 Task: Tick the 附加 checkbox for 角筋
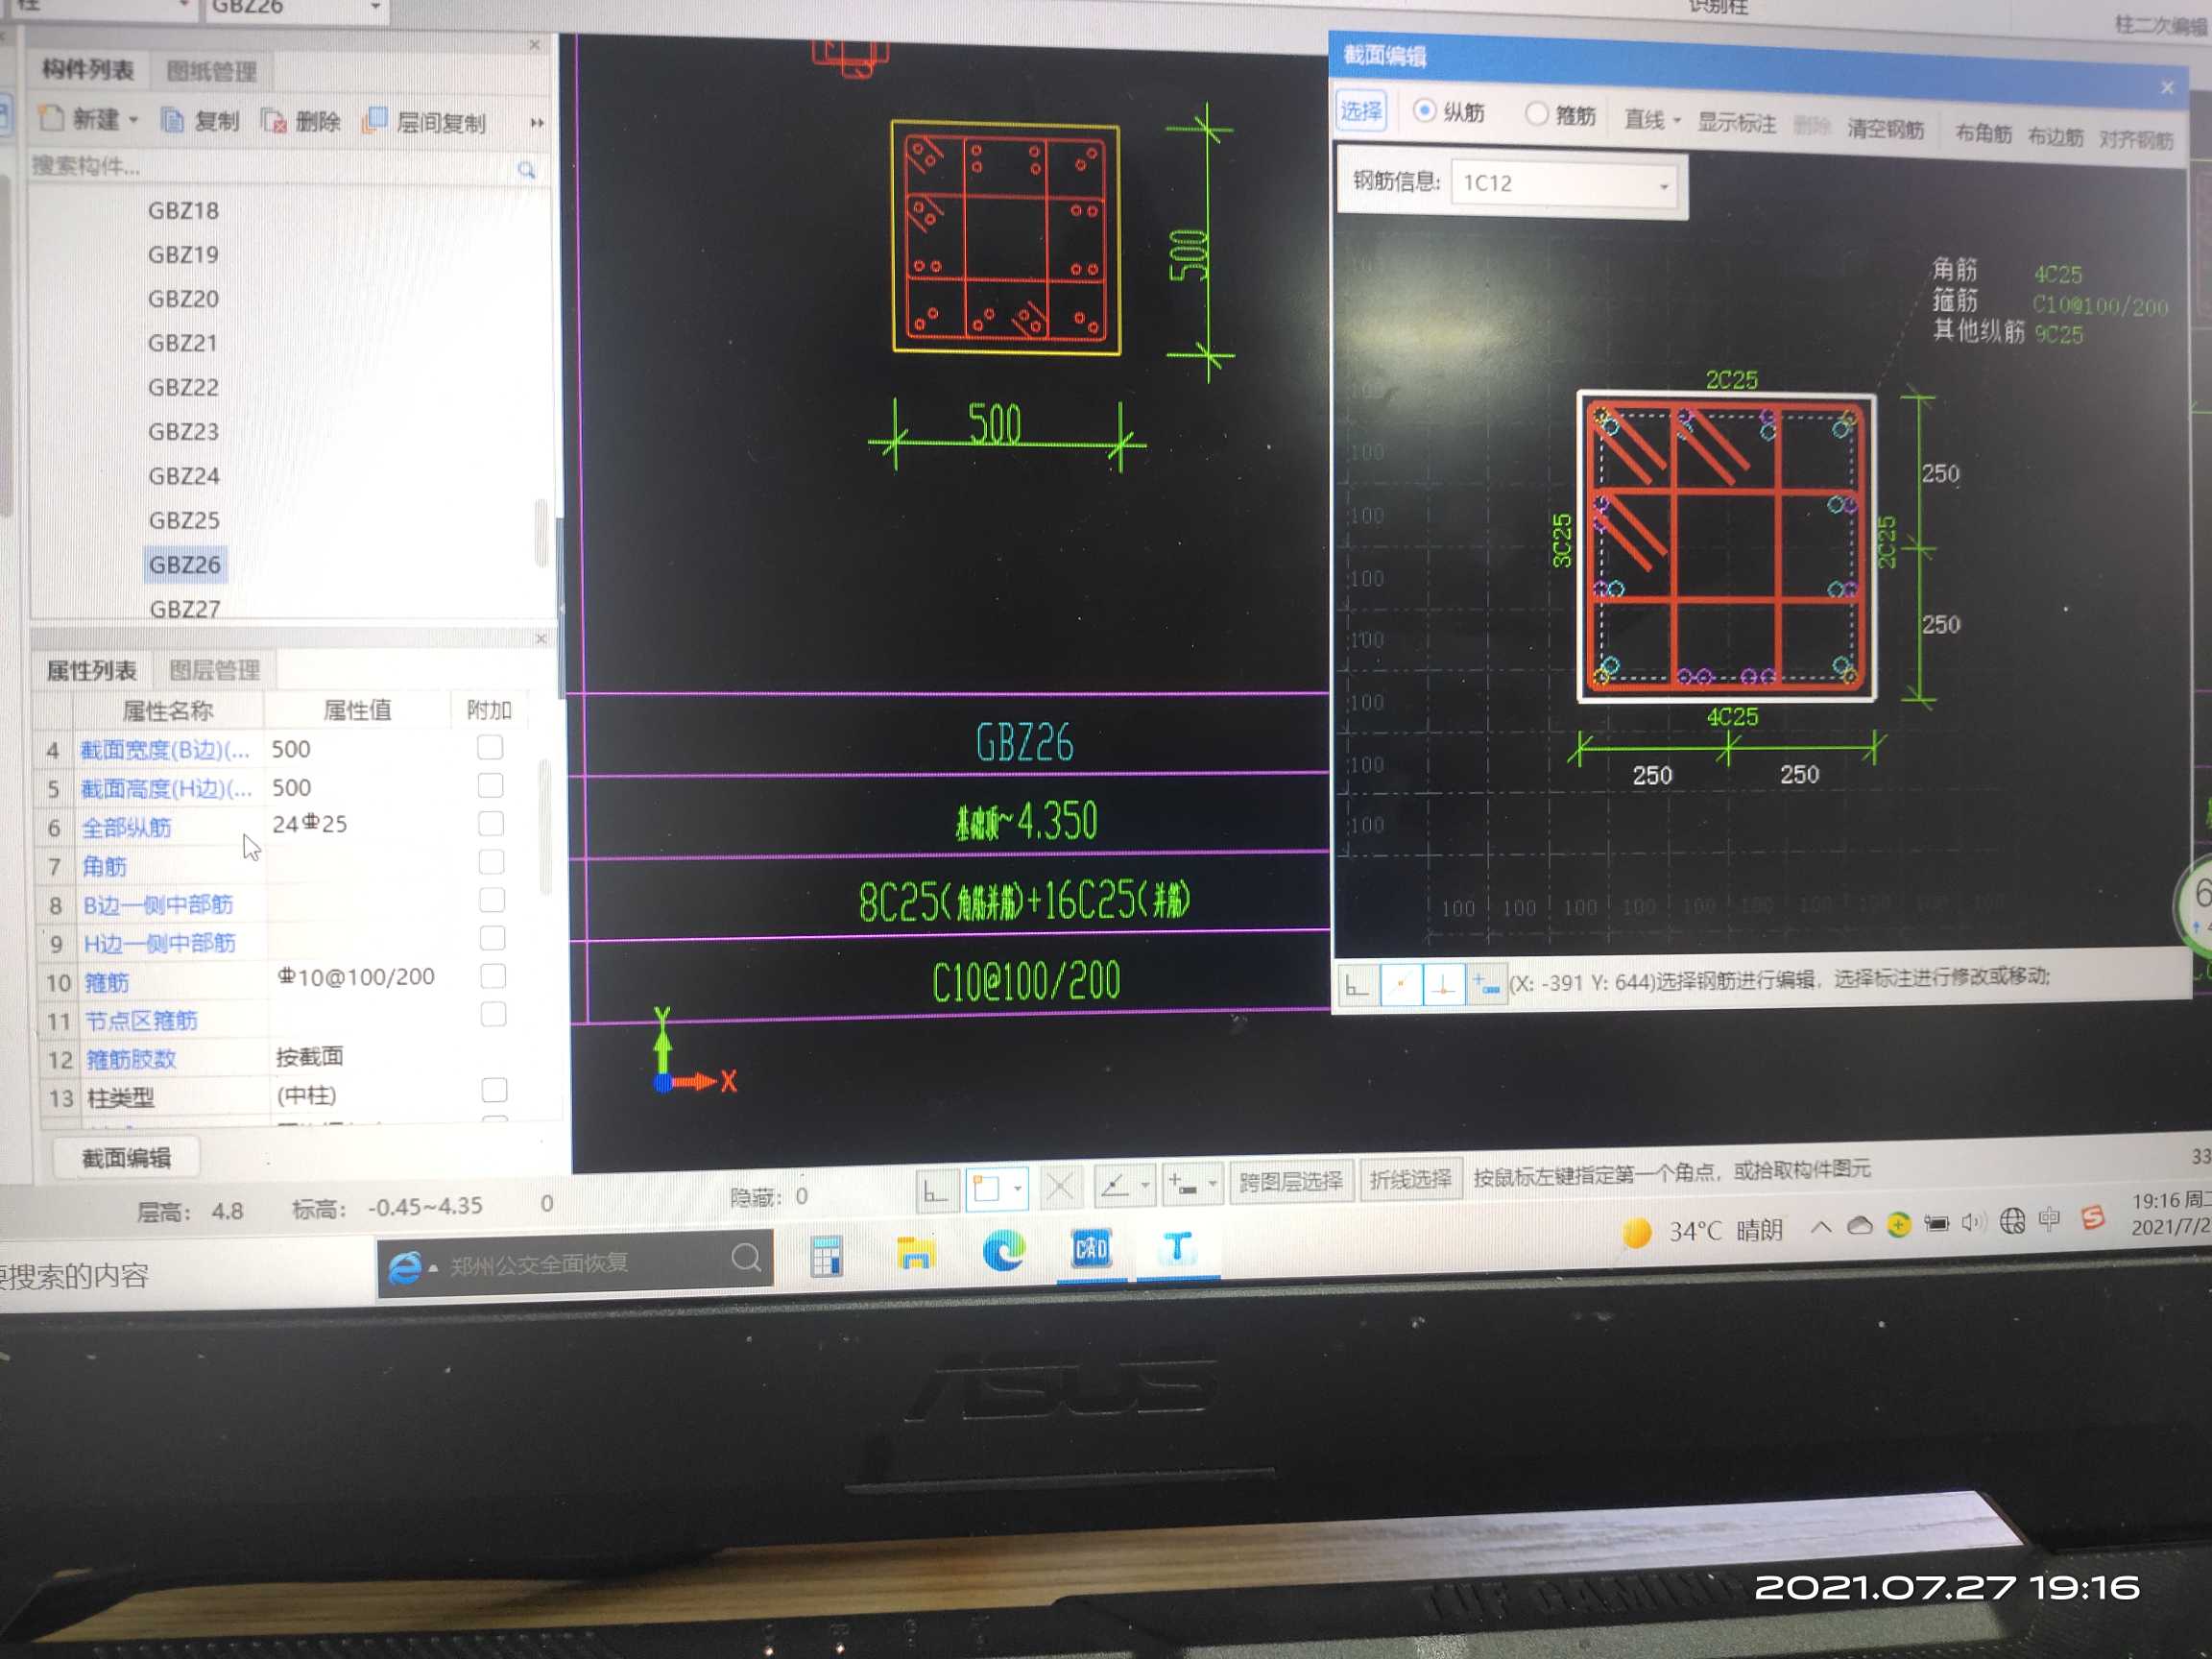pyautogui.click(x=491, y=861)
